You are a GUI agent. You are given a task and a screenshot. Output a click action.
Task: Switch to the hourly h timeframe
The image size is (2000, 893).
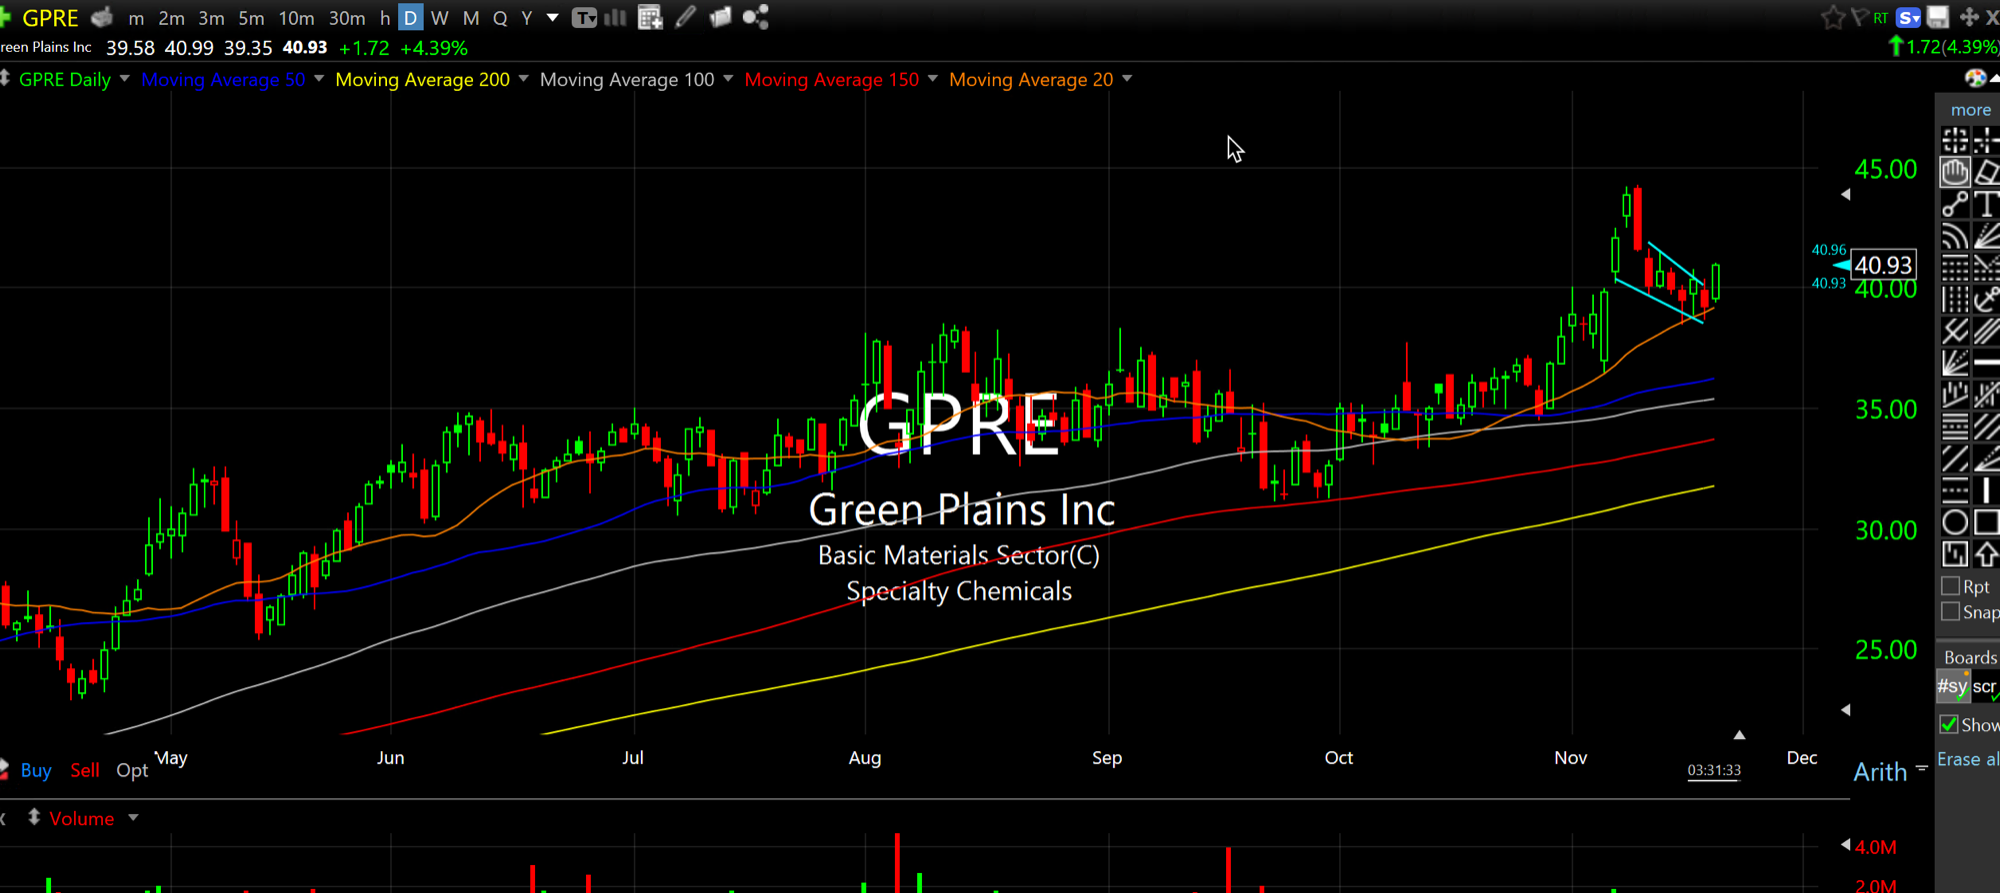(385, 18)
